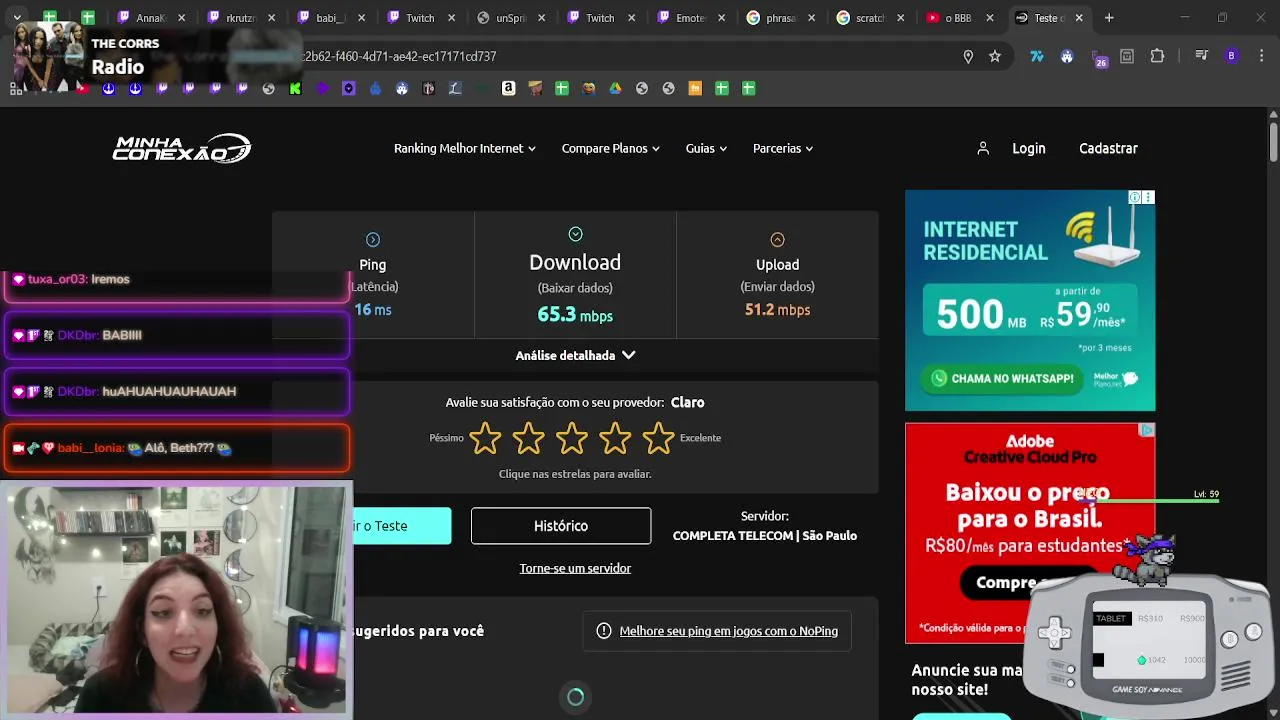1280x720 pixels.
Task: Rate provider with the middle third star
Action: [572, 438]
